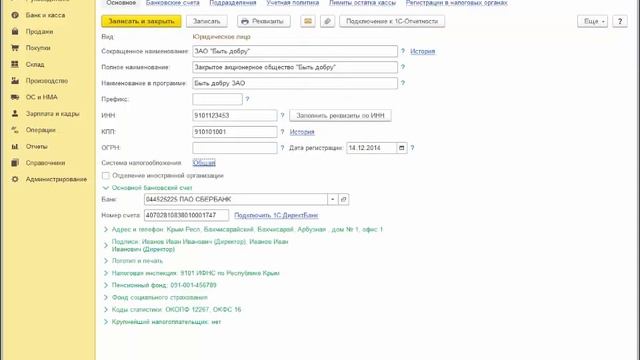Switch to the Учетная политика tab
The image size is (640, 360).
(293, 3)
